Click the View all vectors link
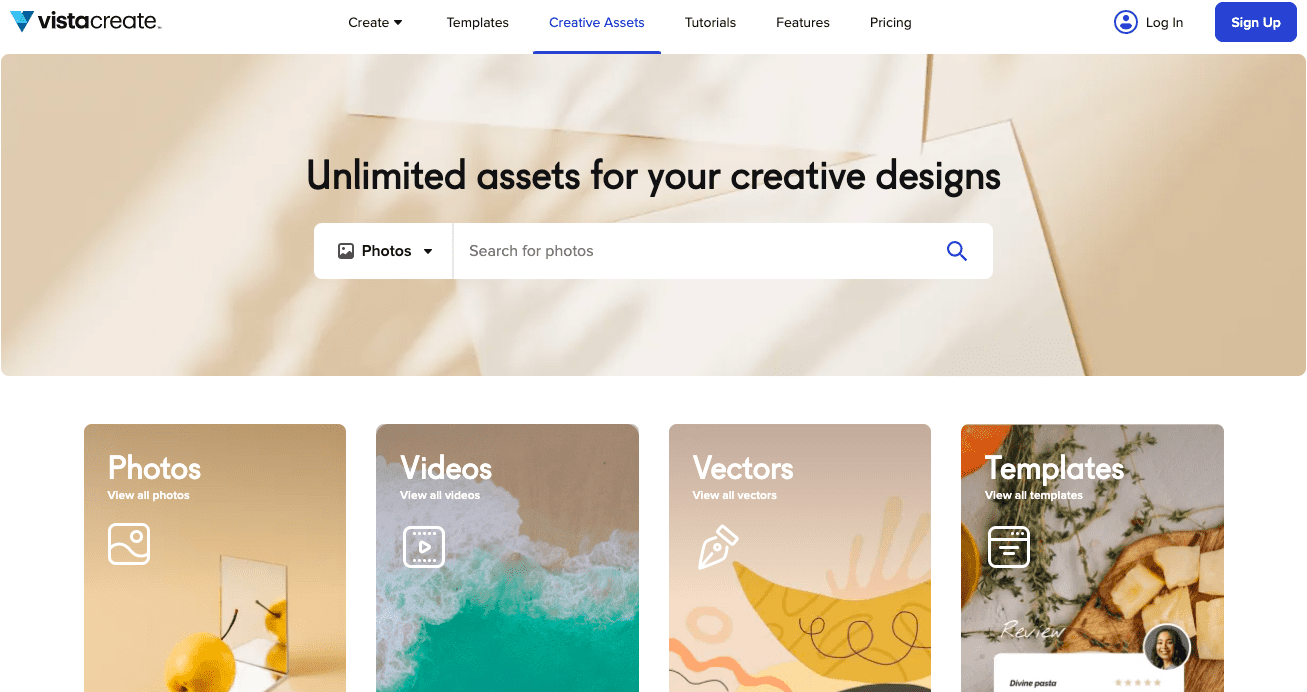 click(x=734, y=495)
